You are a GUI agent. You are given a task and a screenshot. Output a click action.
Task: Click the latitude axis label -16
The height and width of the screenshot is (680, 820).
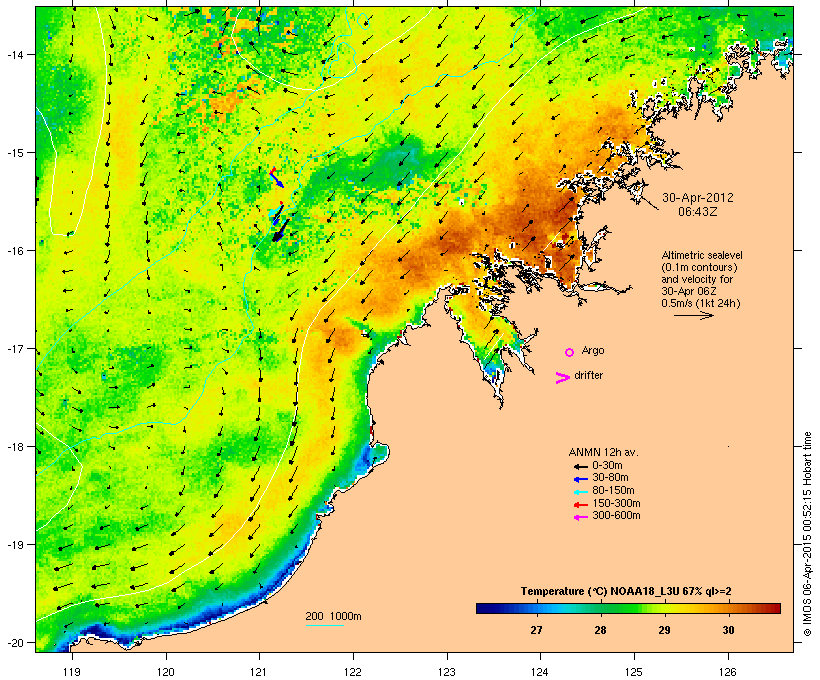[14, 251]
